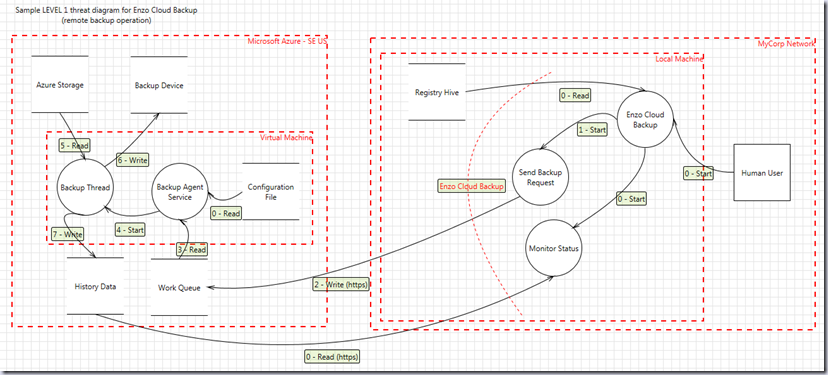Screen dimensions: 828x375
Task: Select the Backup Thread process circle
Action: pyautogui.click(x=86, y=186)
